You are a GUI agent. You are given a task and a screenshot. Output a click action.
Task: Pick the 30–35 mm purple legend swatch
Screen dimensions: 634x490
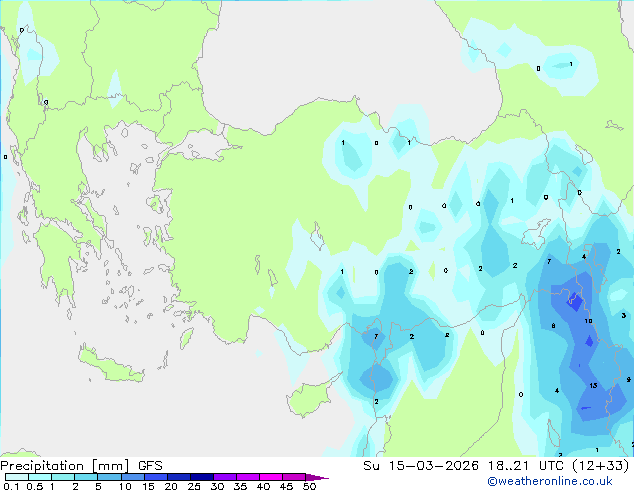tap(224, 477)
